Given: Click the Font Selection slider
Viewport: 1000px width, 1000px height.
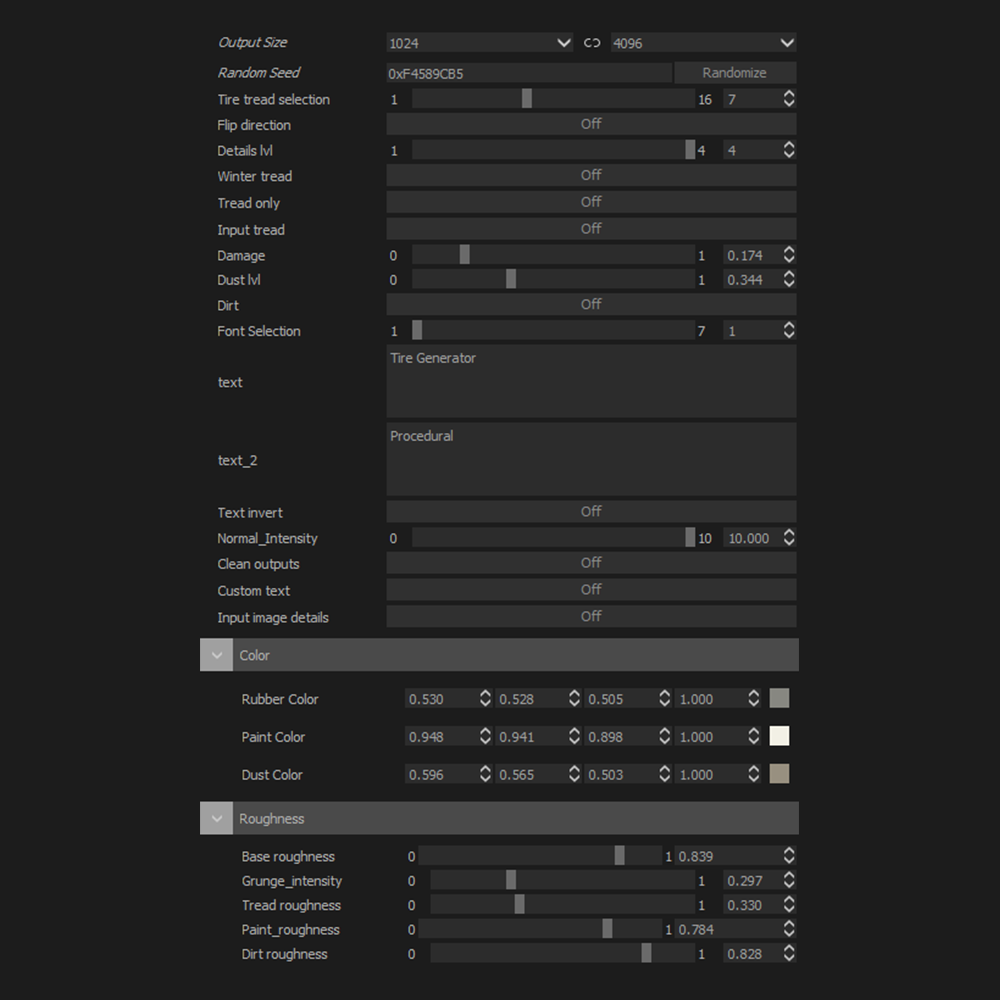Looking at the screenshot, I should [x=553, y=330].
